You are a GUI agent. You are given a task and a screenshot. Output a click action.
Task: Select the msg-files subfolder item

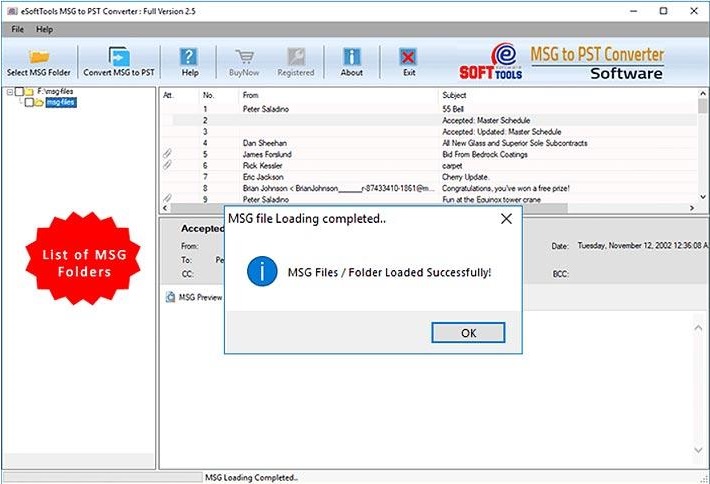tap(61, 102)
